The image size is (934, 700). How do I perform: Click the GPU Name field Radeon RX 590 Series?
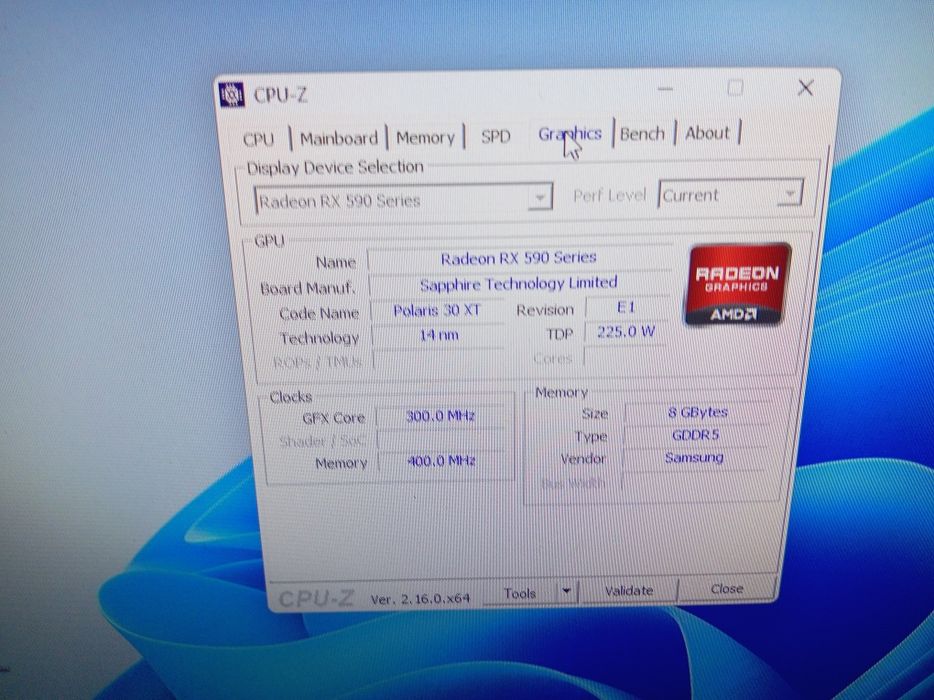coord(518,258)
